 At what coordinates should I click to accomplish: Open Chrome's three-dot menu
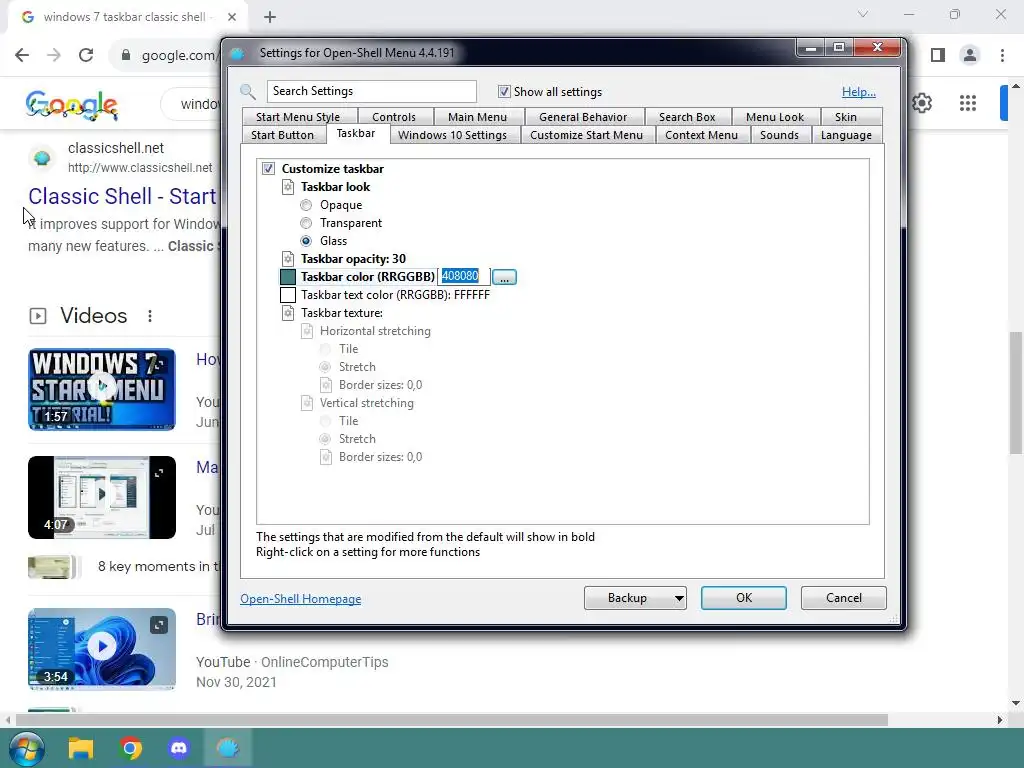point(1002,56)
